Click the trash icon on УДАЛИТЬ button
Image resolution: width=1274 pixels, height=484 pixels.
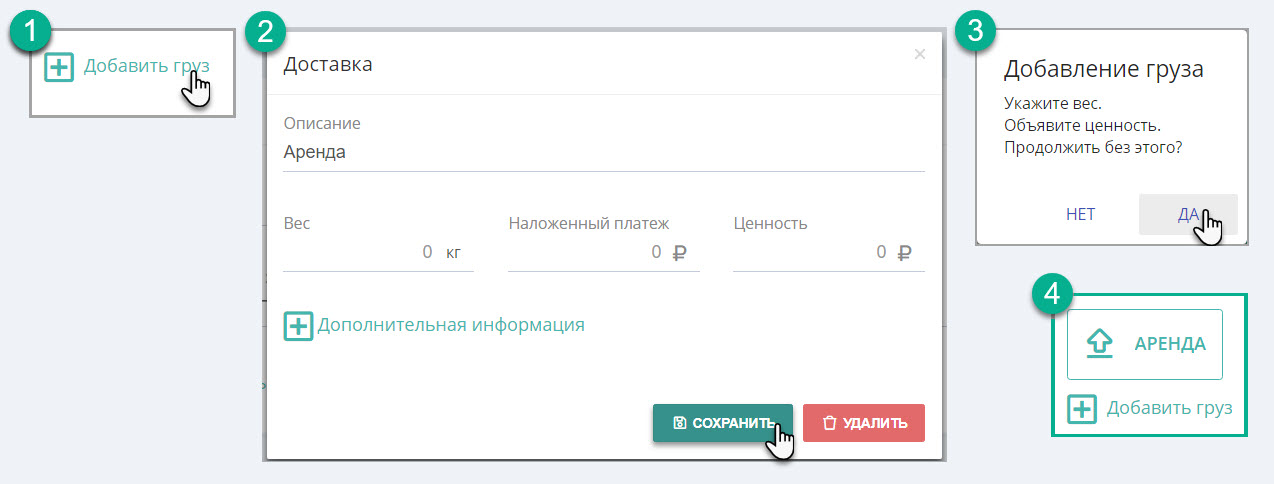[829, 423]
